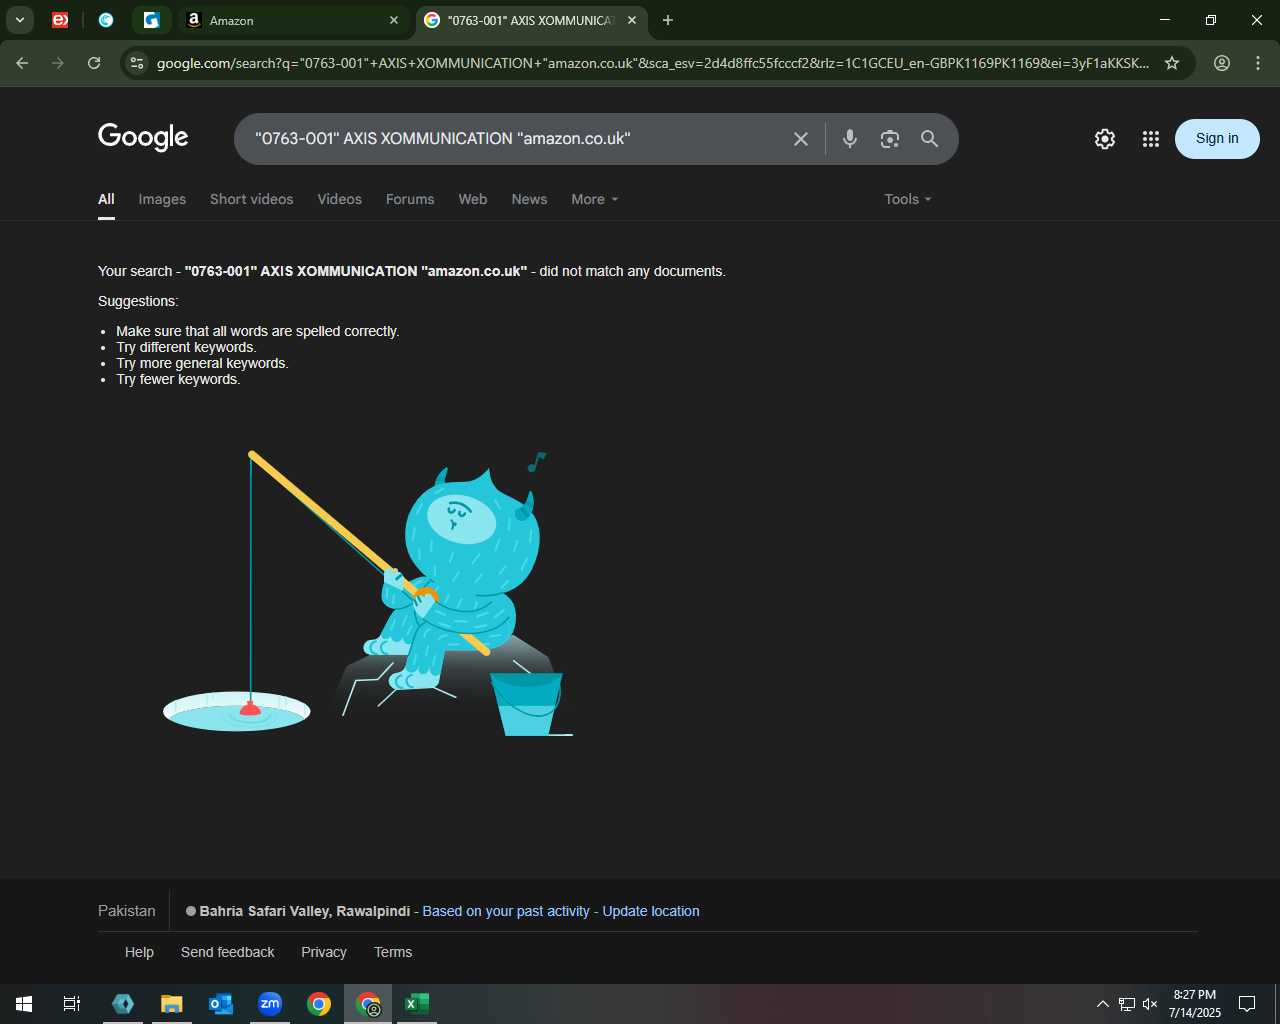
Task: Open search by image camera icon
Action: [x=890, y=139]
